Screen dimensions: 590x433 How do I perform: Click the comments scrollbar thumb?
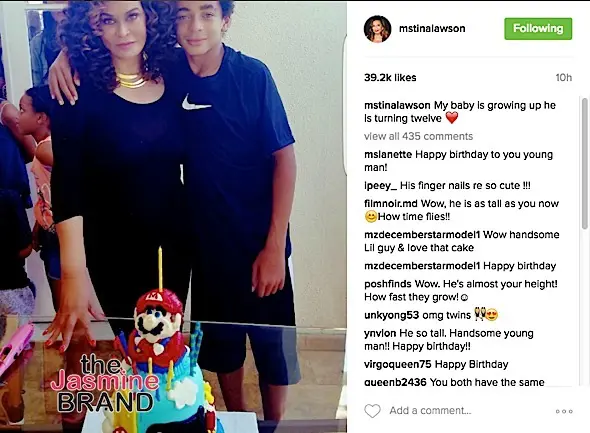tap(584, 163)
